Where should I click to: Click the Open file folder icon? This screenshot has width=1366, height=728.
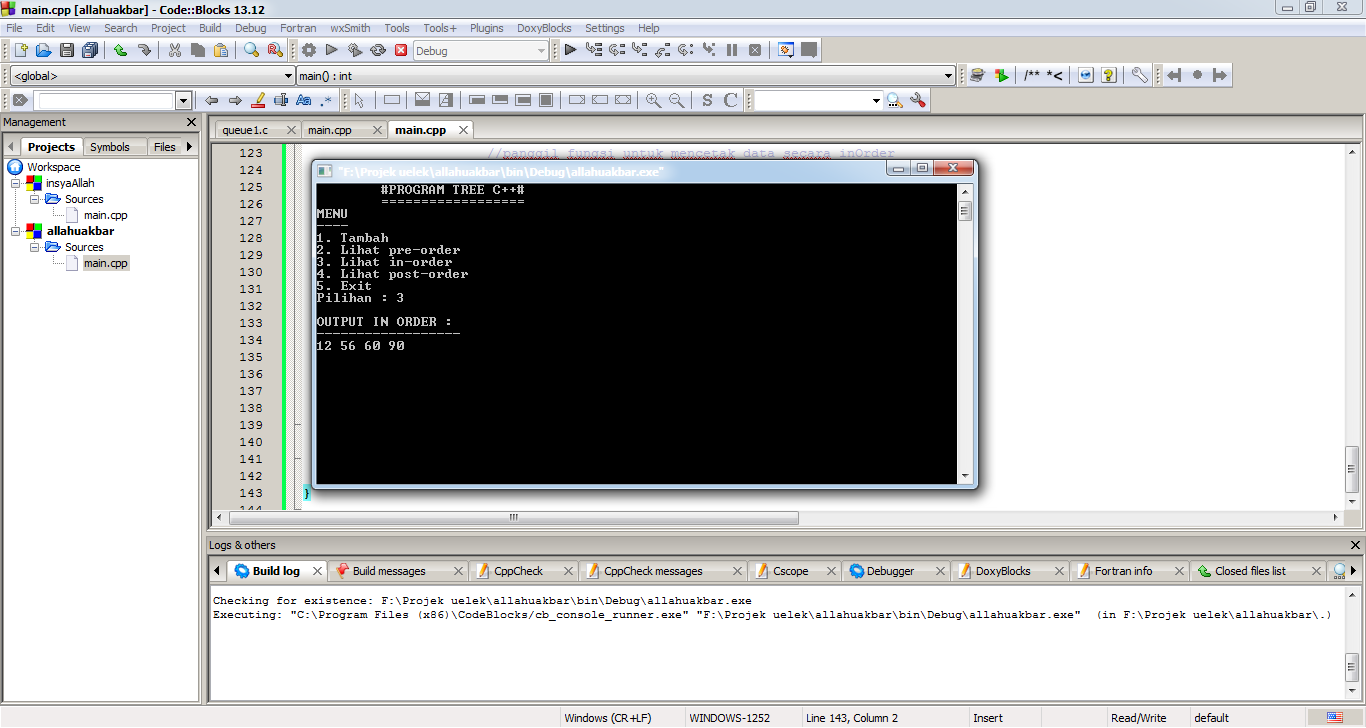coord(44,50)
